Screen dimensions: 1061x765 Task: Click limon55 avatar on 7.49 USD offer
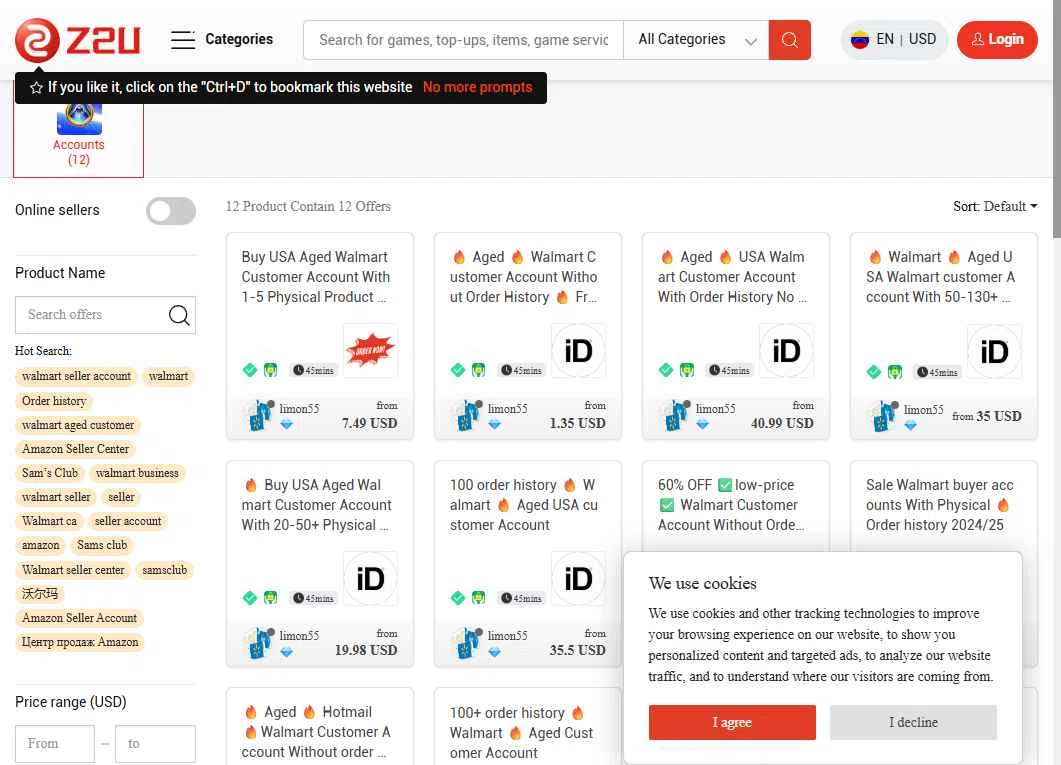tap(259, 415)
